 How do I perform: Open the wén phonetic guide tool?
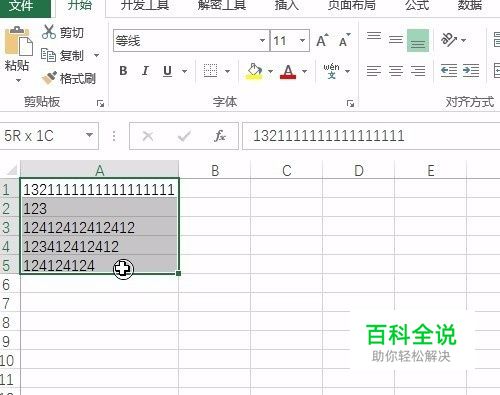pyautogui.click(x=331, y=71)
